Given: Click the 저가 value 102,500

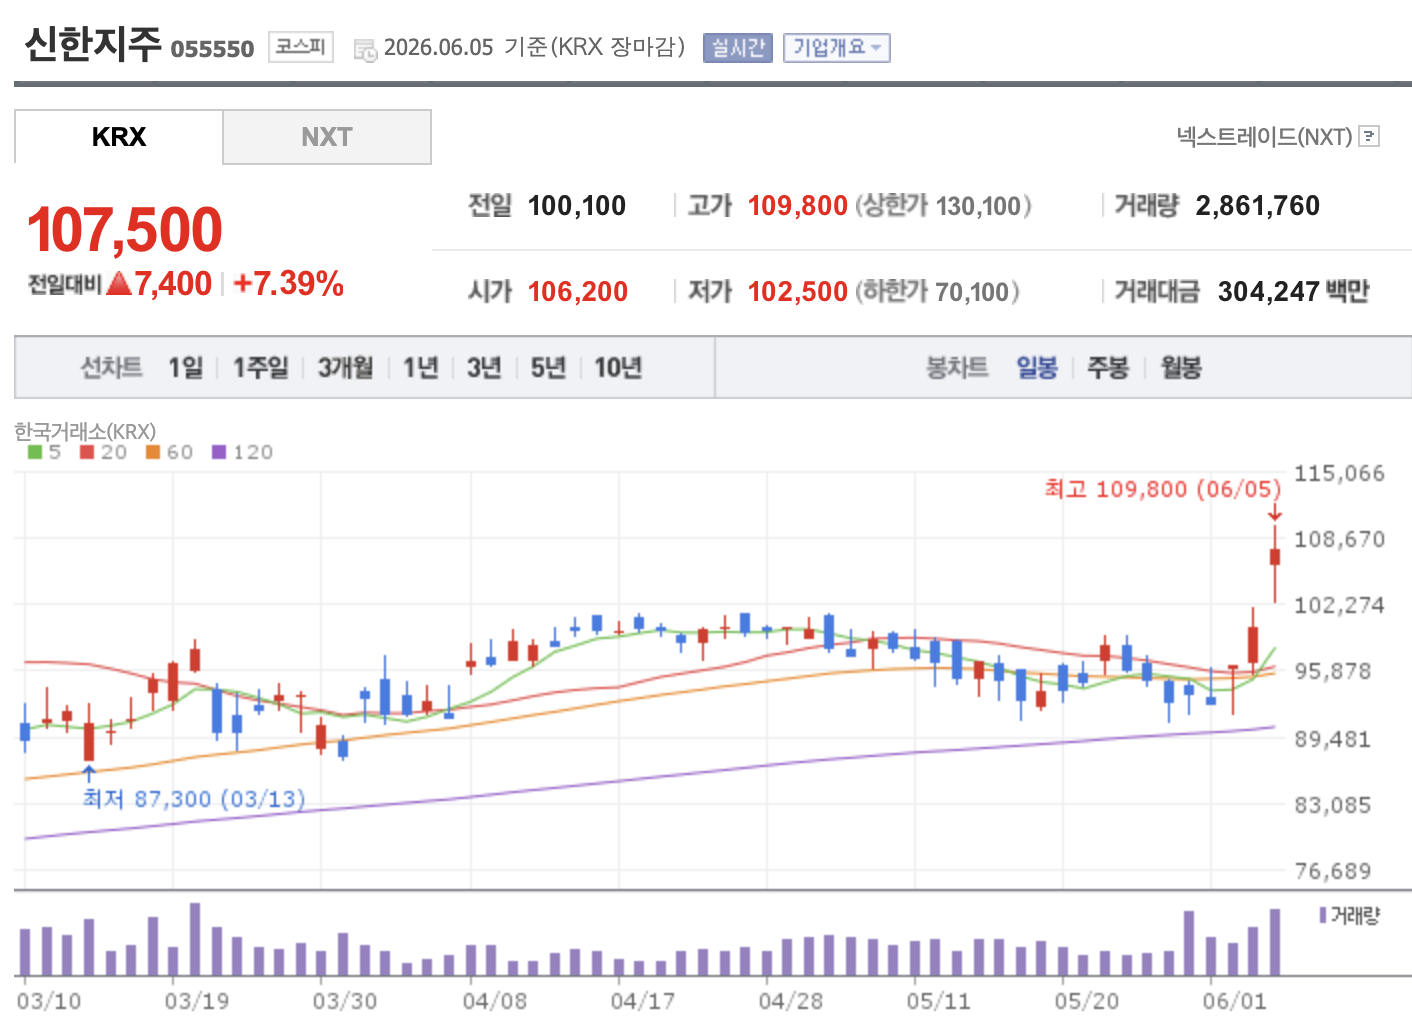Looking at the screenshot, I should click(x=798, y=292).
